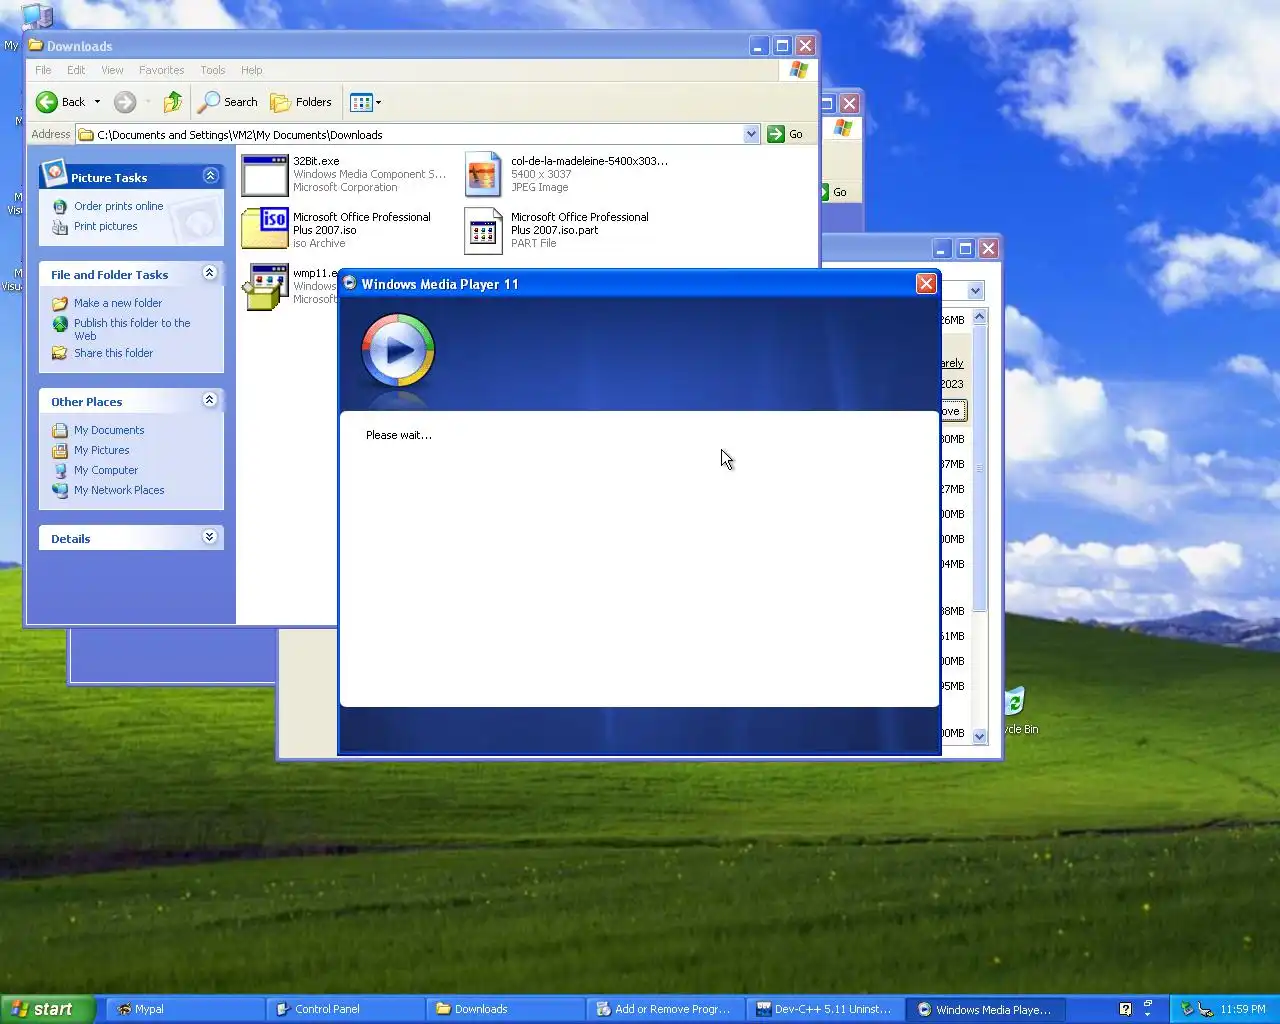Expand the Address bar dropdown
The width and height of the screenshot is (1280, 1024).
tap(751, 134)
